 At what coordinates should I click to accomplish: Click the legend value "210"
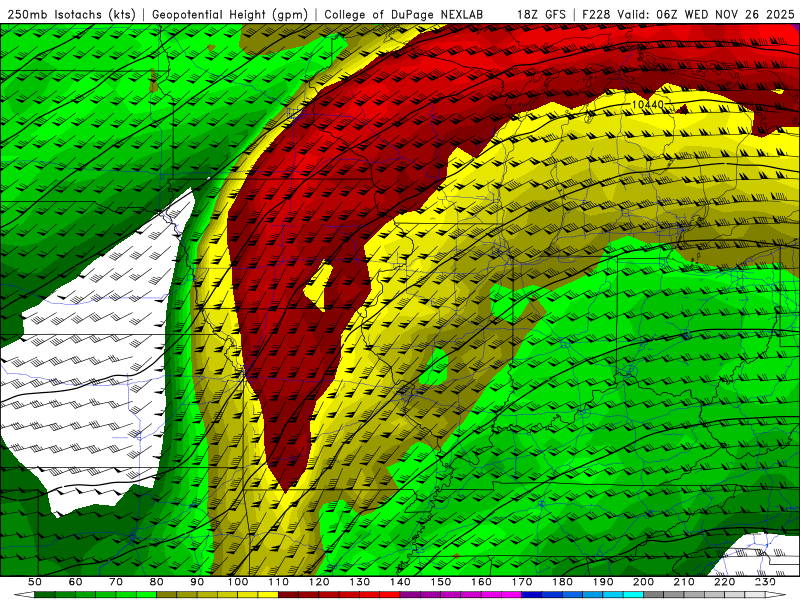point(684,582)
